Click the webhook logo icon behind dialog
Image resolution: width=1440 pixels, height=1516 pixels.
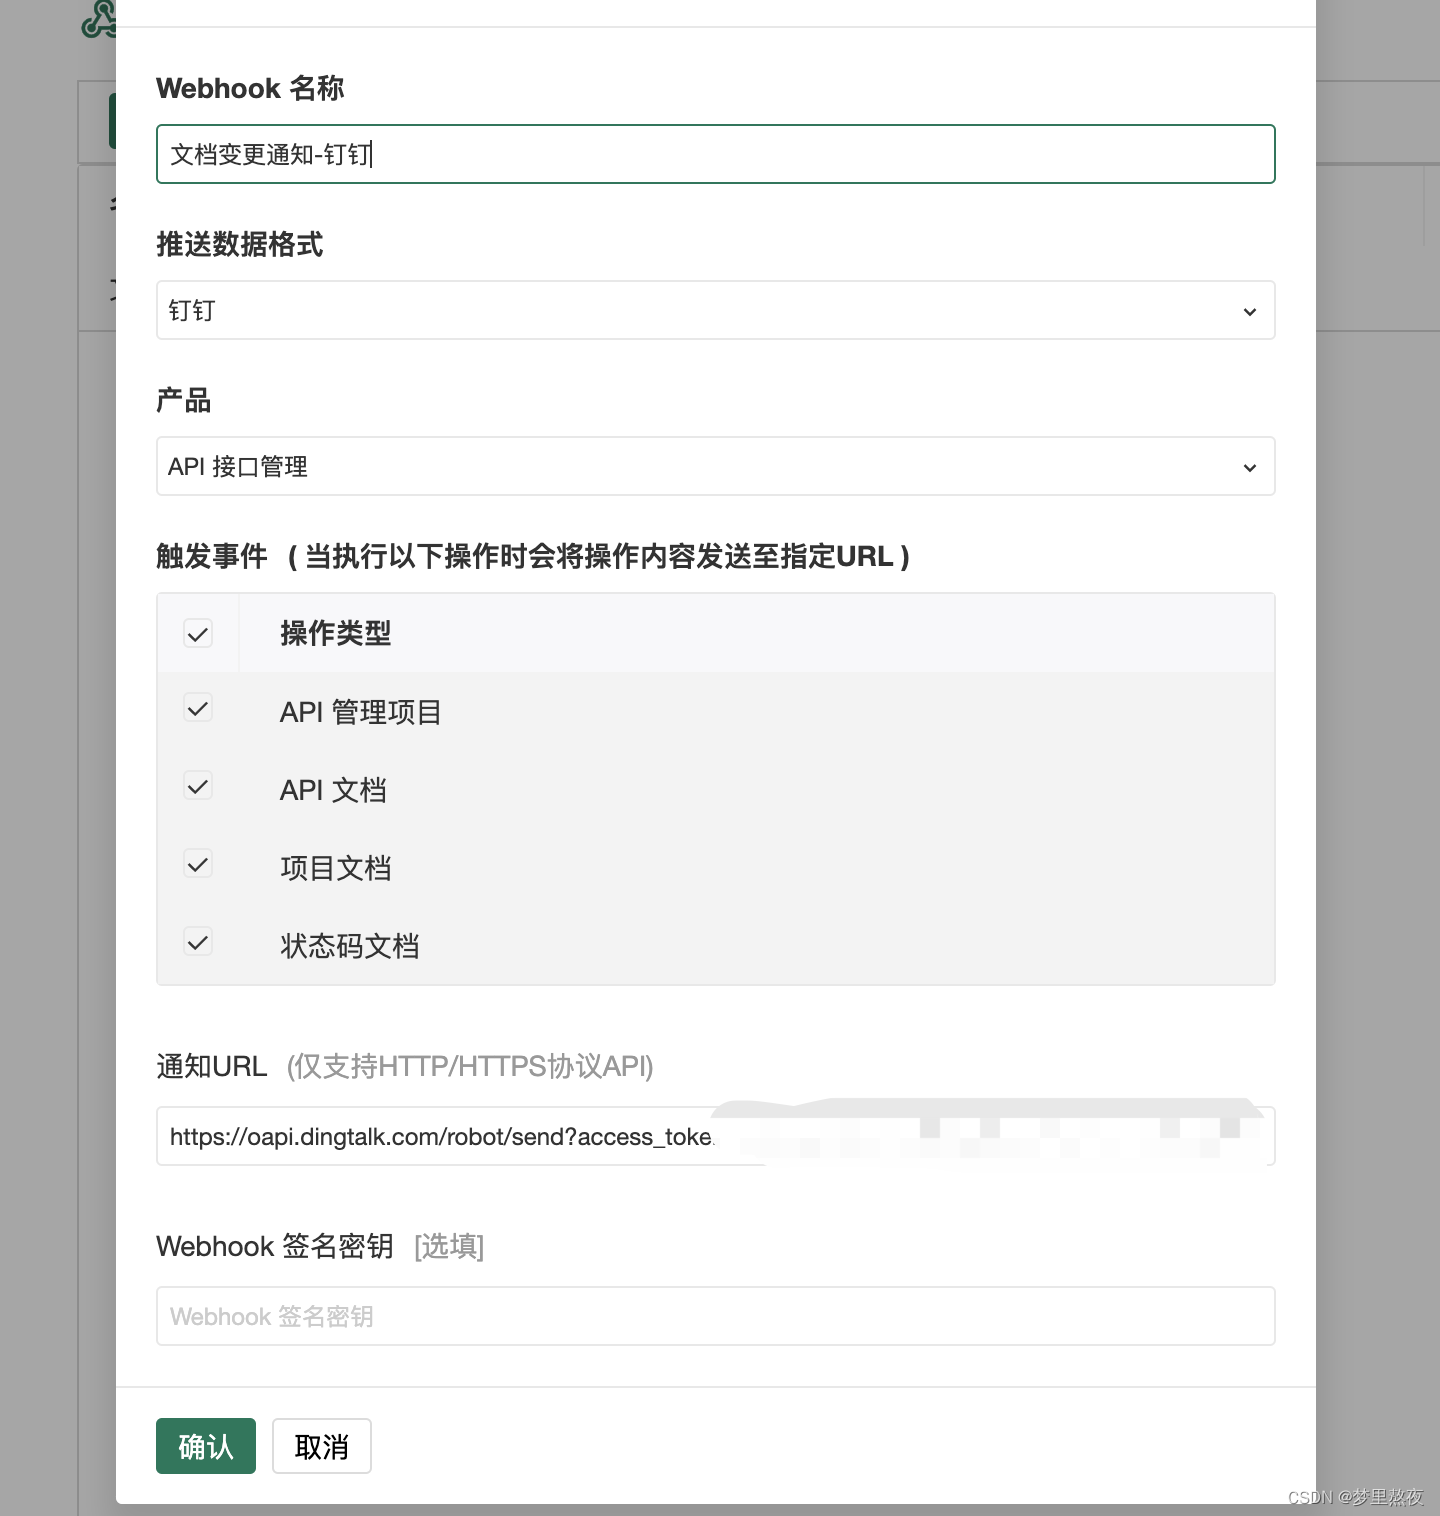pos(98,19)
